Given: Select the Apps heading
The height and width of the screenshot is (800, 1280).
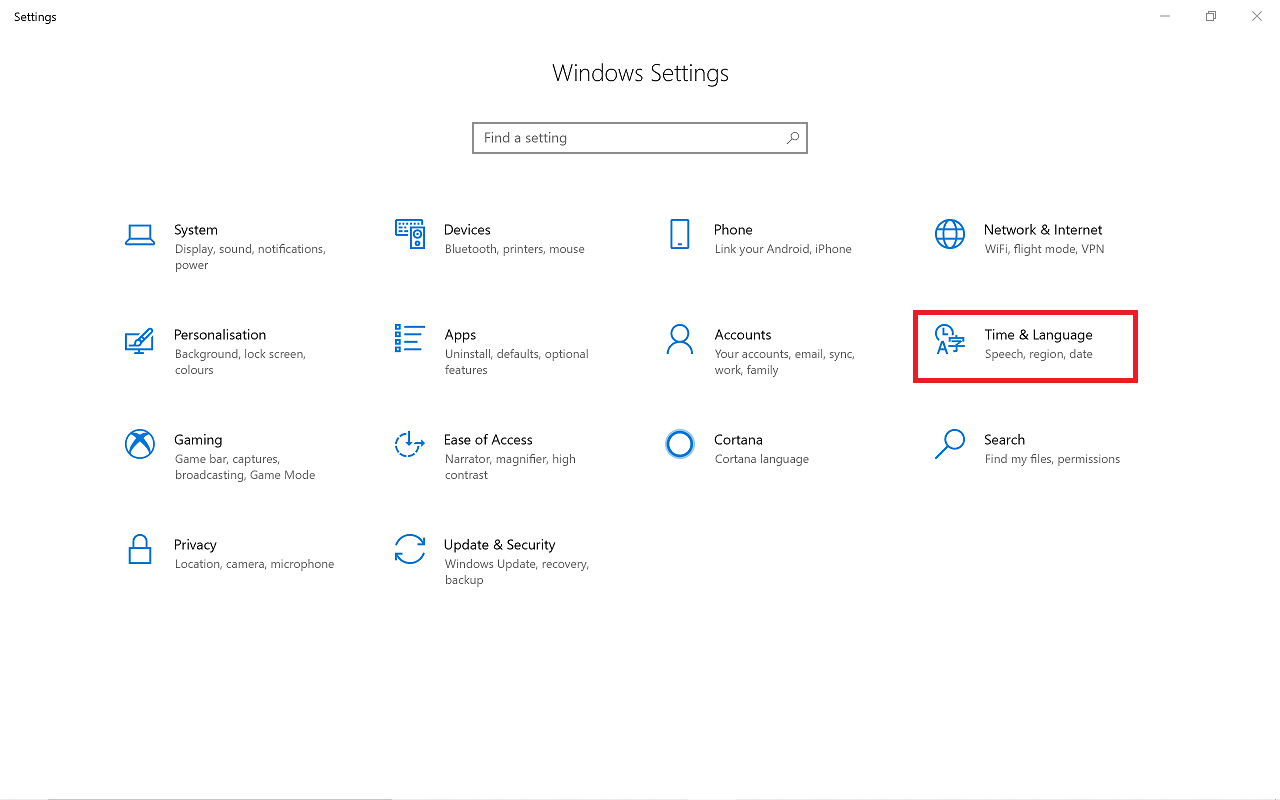Looking at the screenshot, I should [x=460, y=335].
